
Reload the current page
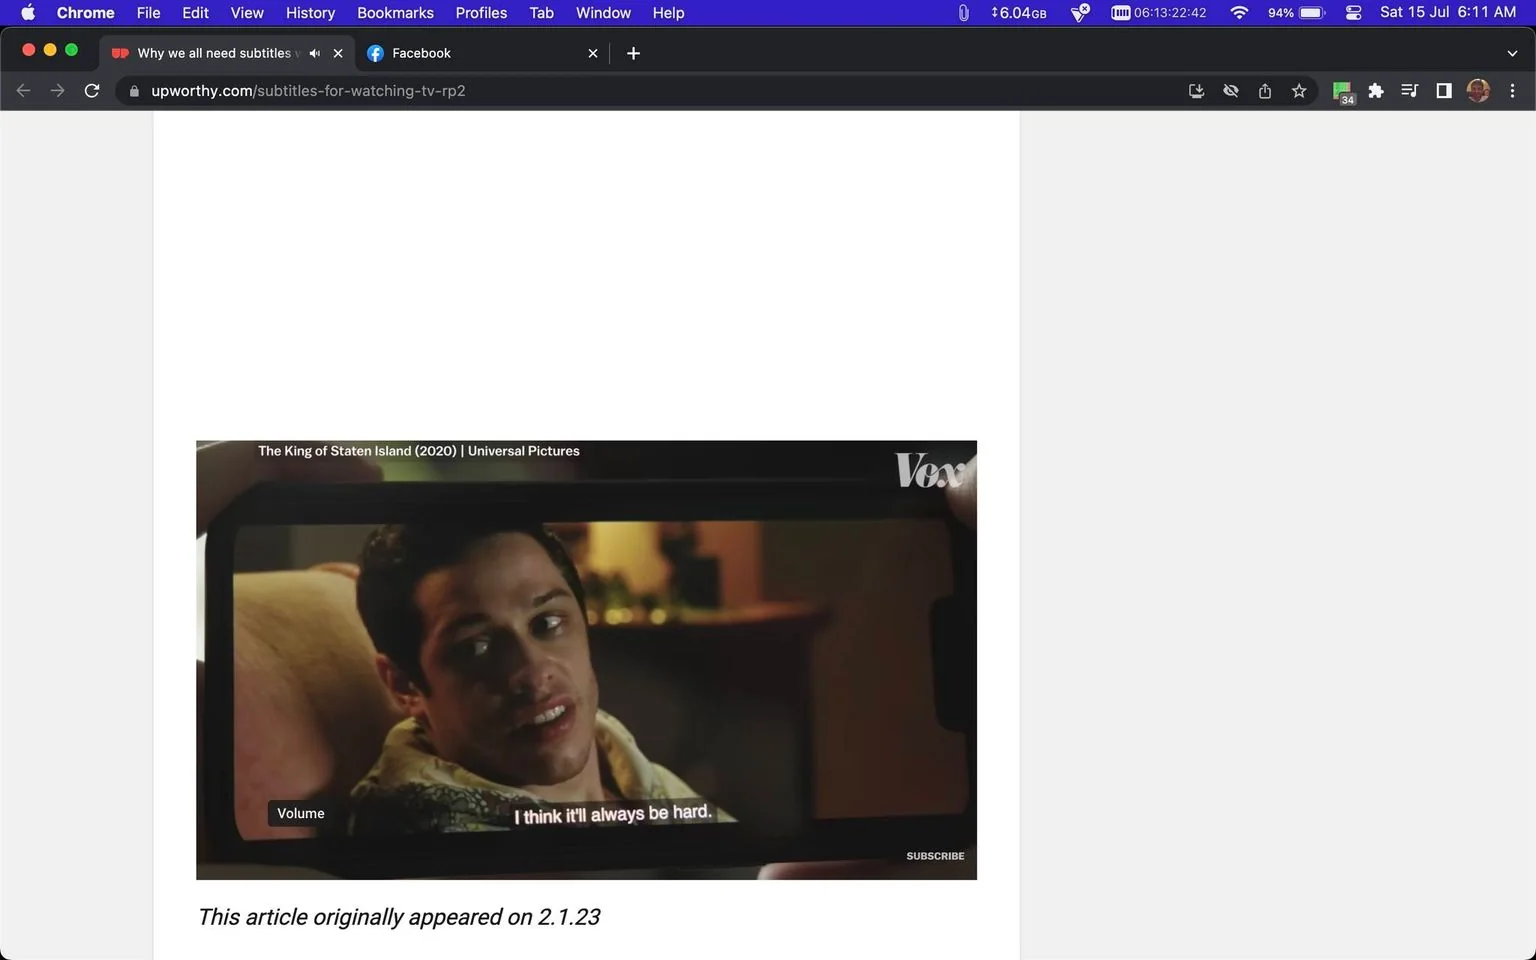92,91
